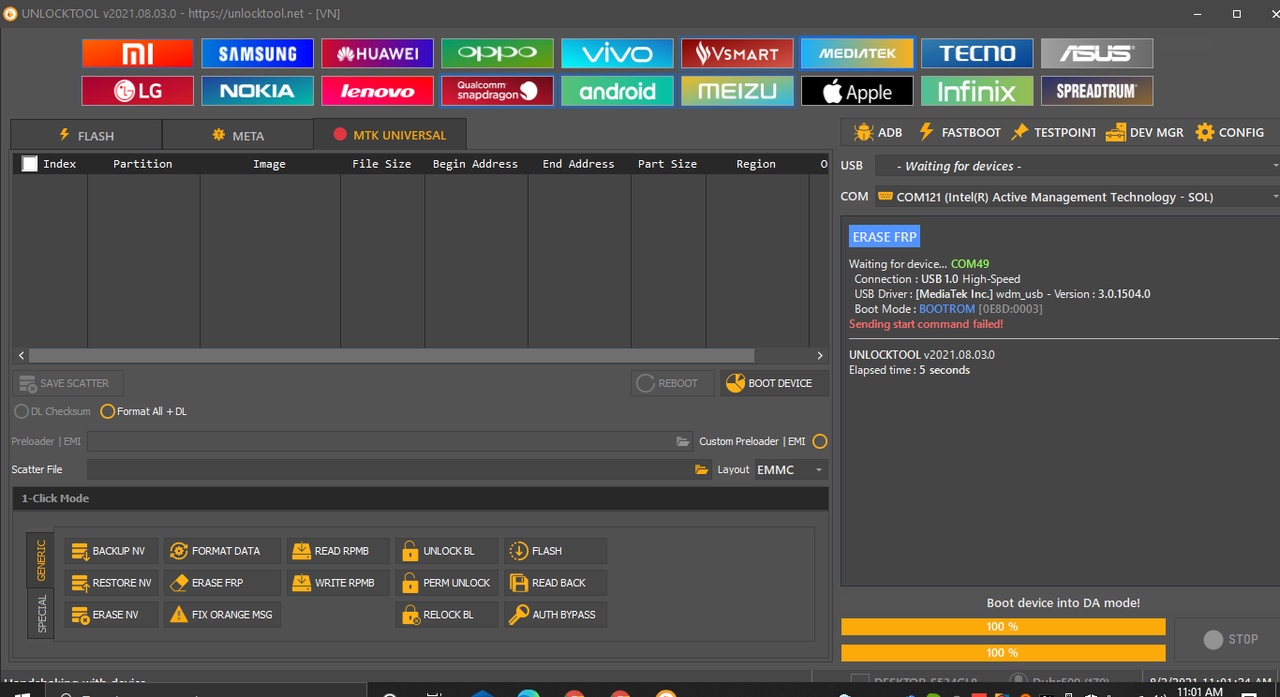Pick the OPPO brand tile
Screen dimensions: 1280x697
tap(497, 53)
